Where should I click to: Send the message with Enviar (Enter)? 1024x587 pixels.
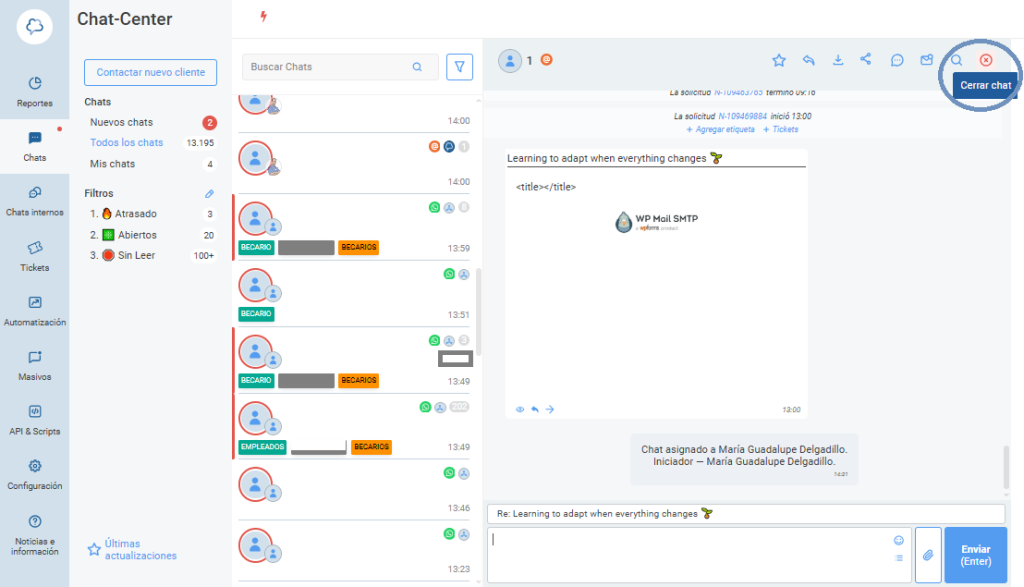[974, 555]
